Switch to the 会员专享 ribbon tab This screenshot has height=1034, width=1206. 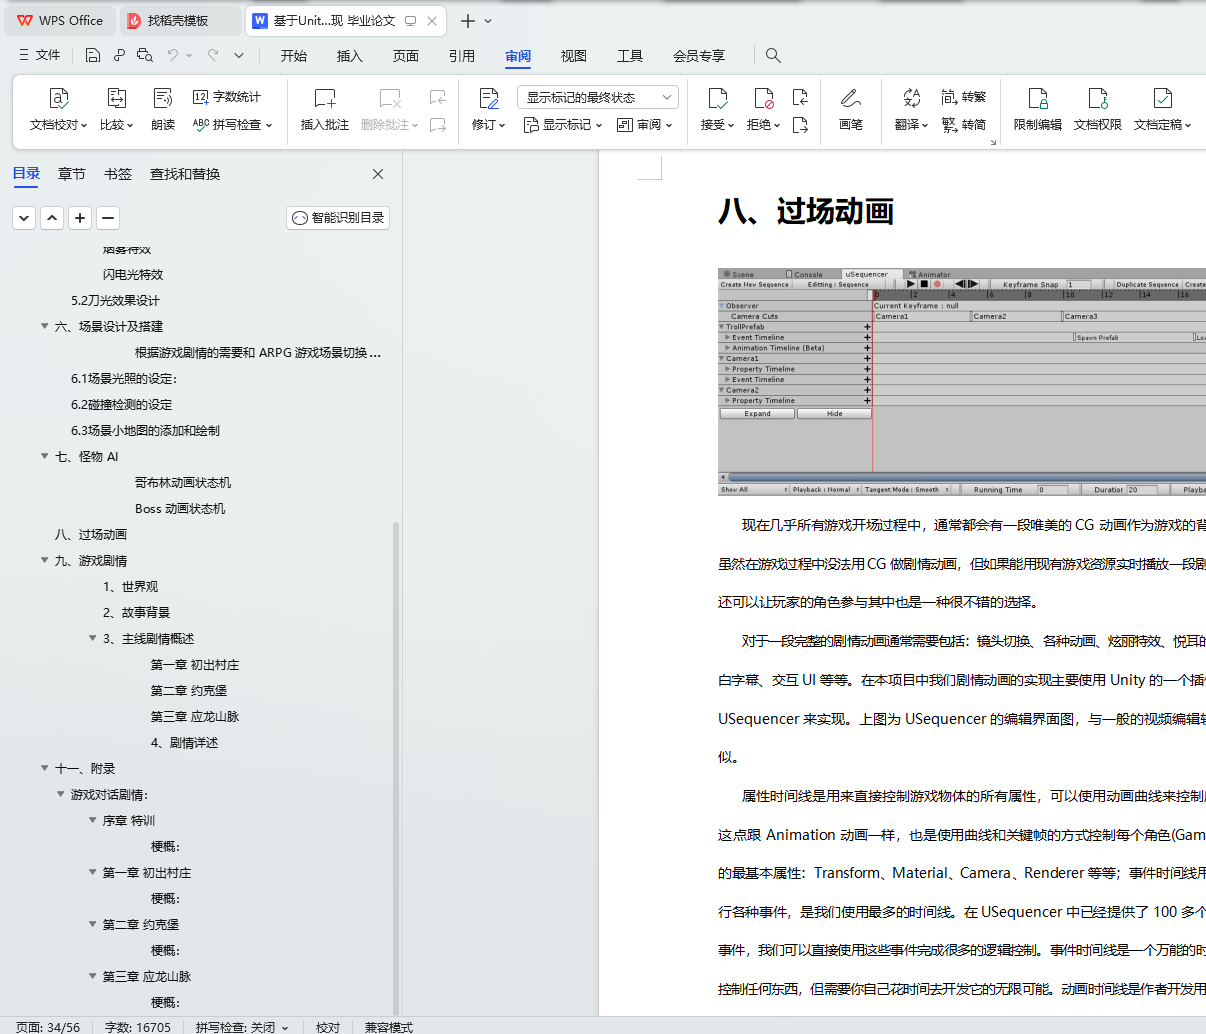(x=699, y=56)
